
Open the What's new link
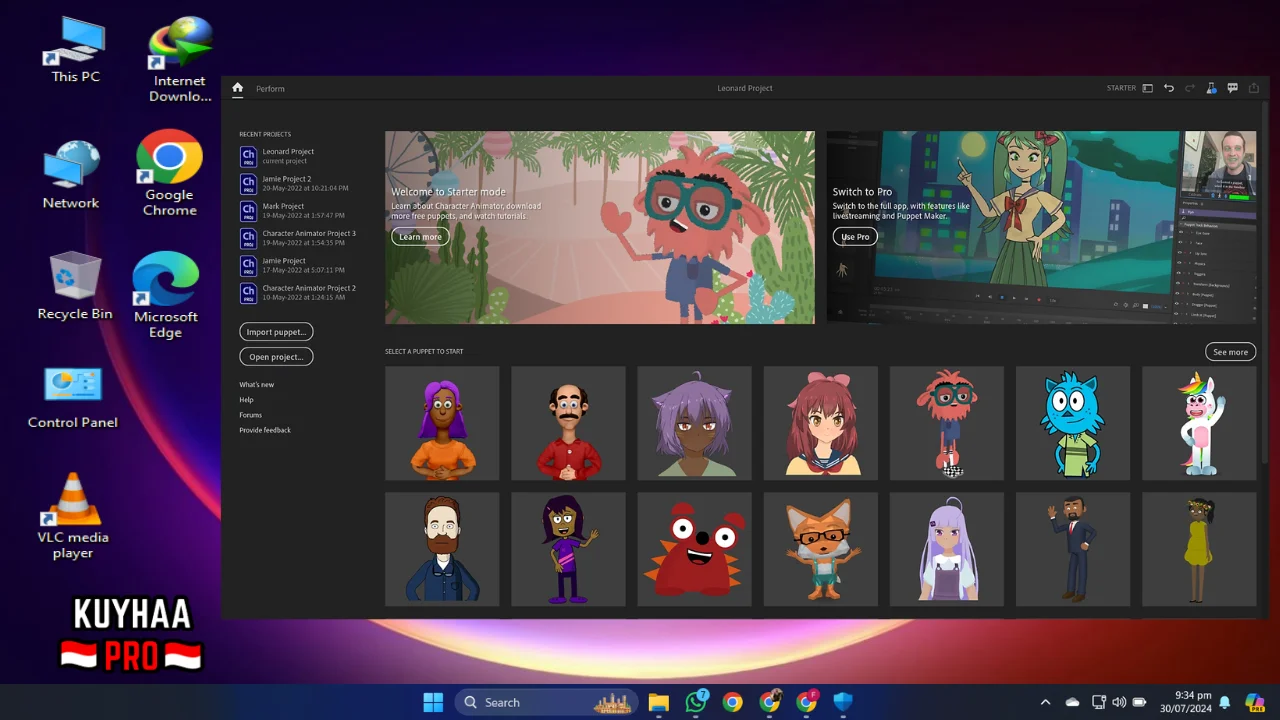coord(256,385)
